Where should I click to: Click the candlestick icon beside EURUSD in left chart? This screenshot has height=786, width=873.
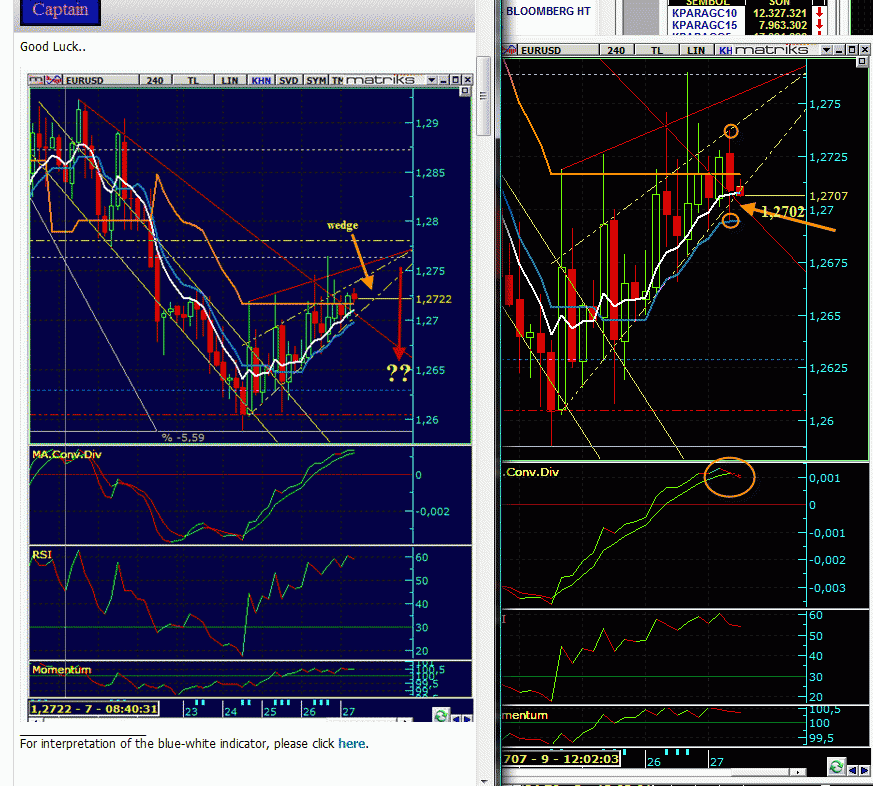click(52, 80)
